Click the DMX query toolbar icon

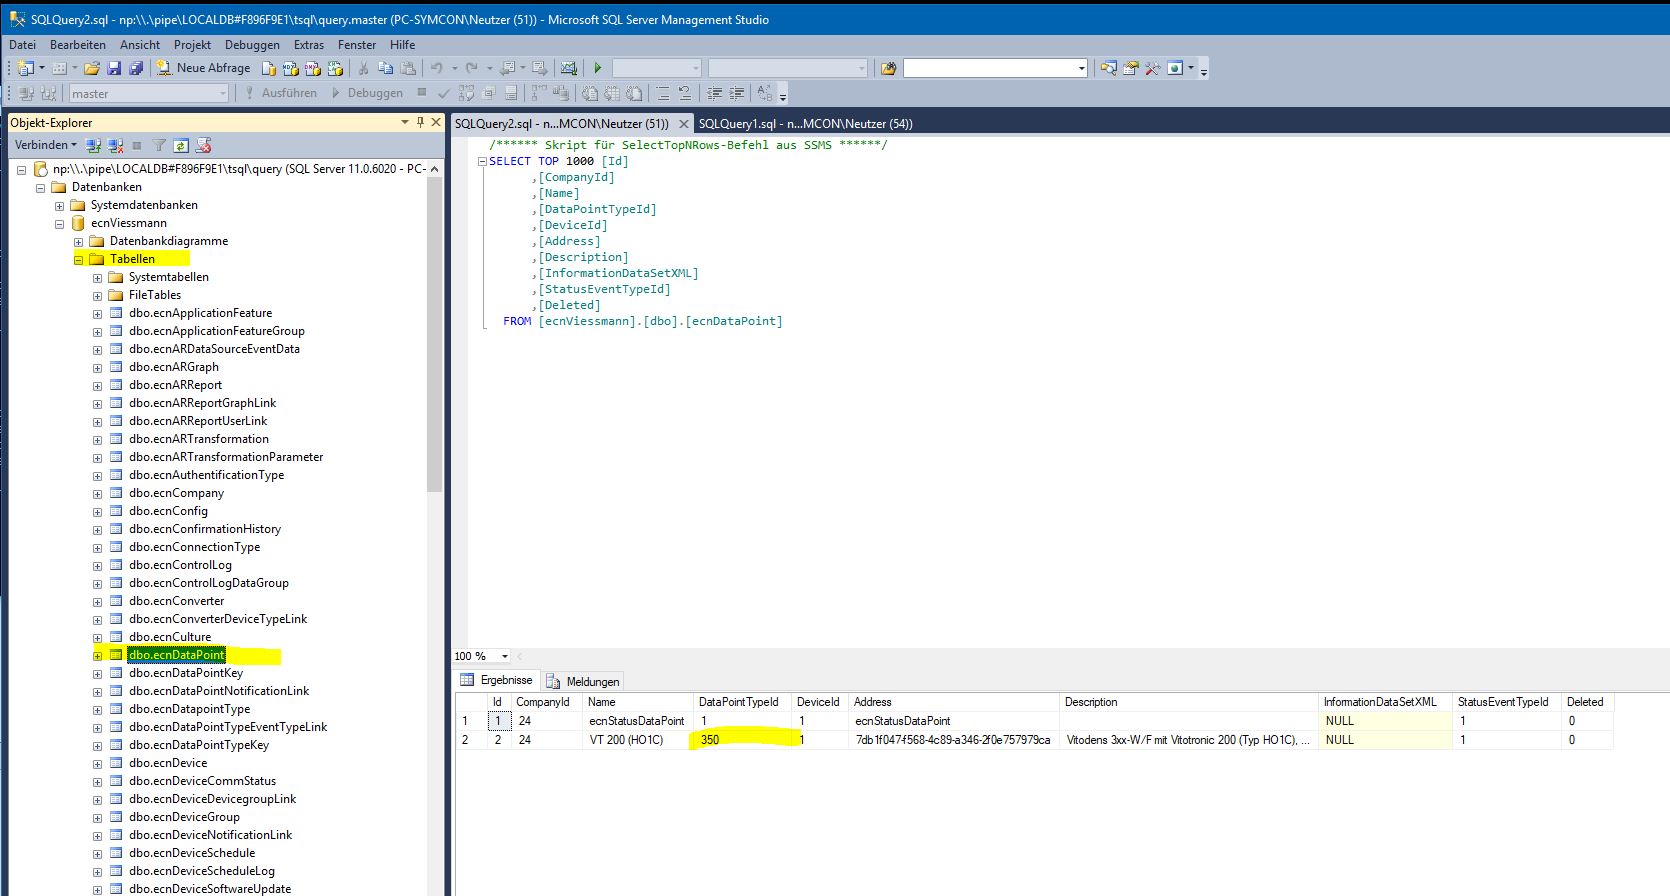tap(313, 68)
